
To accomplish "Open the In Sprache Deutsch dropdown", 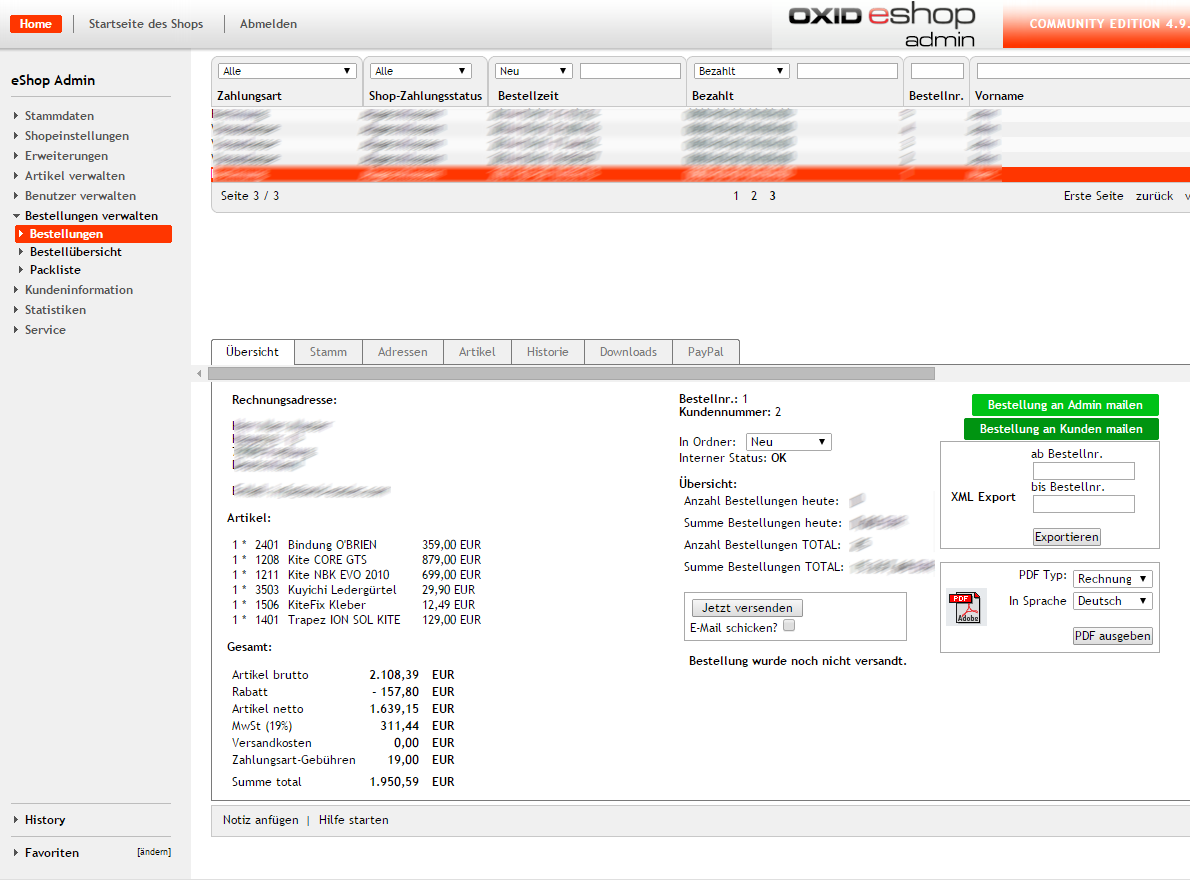I will pos(1113,601).
